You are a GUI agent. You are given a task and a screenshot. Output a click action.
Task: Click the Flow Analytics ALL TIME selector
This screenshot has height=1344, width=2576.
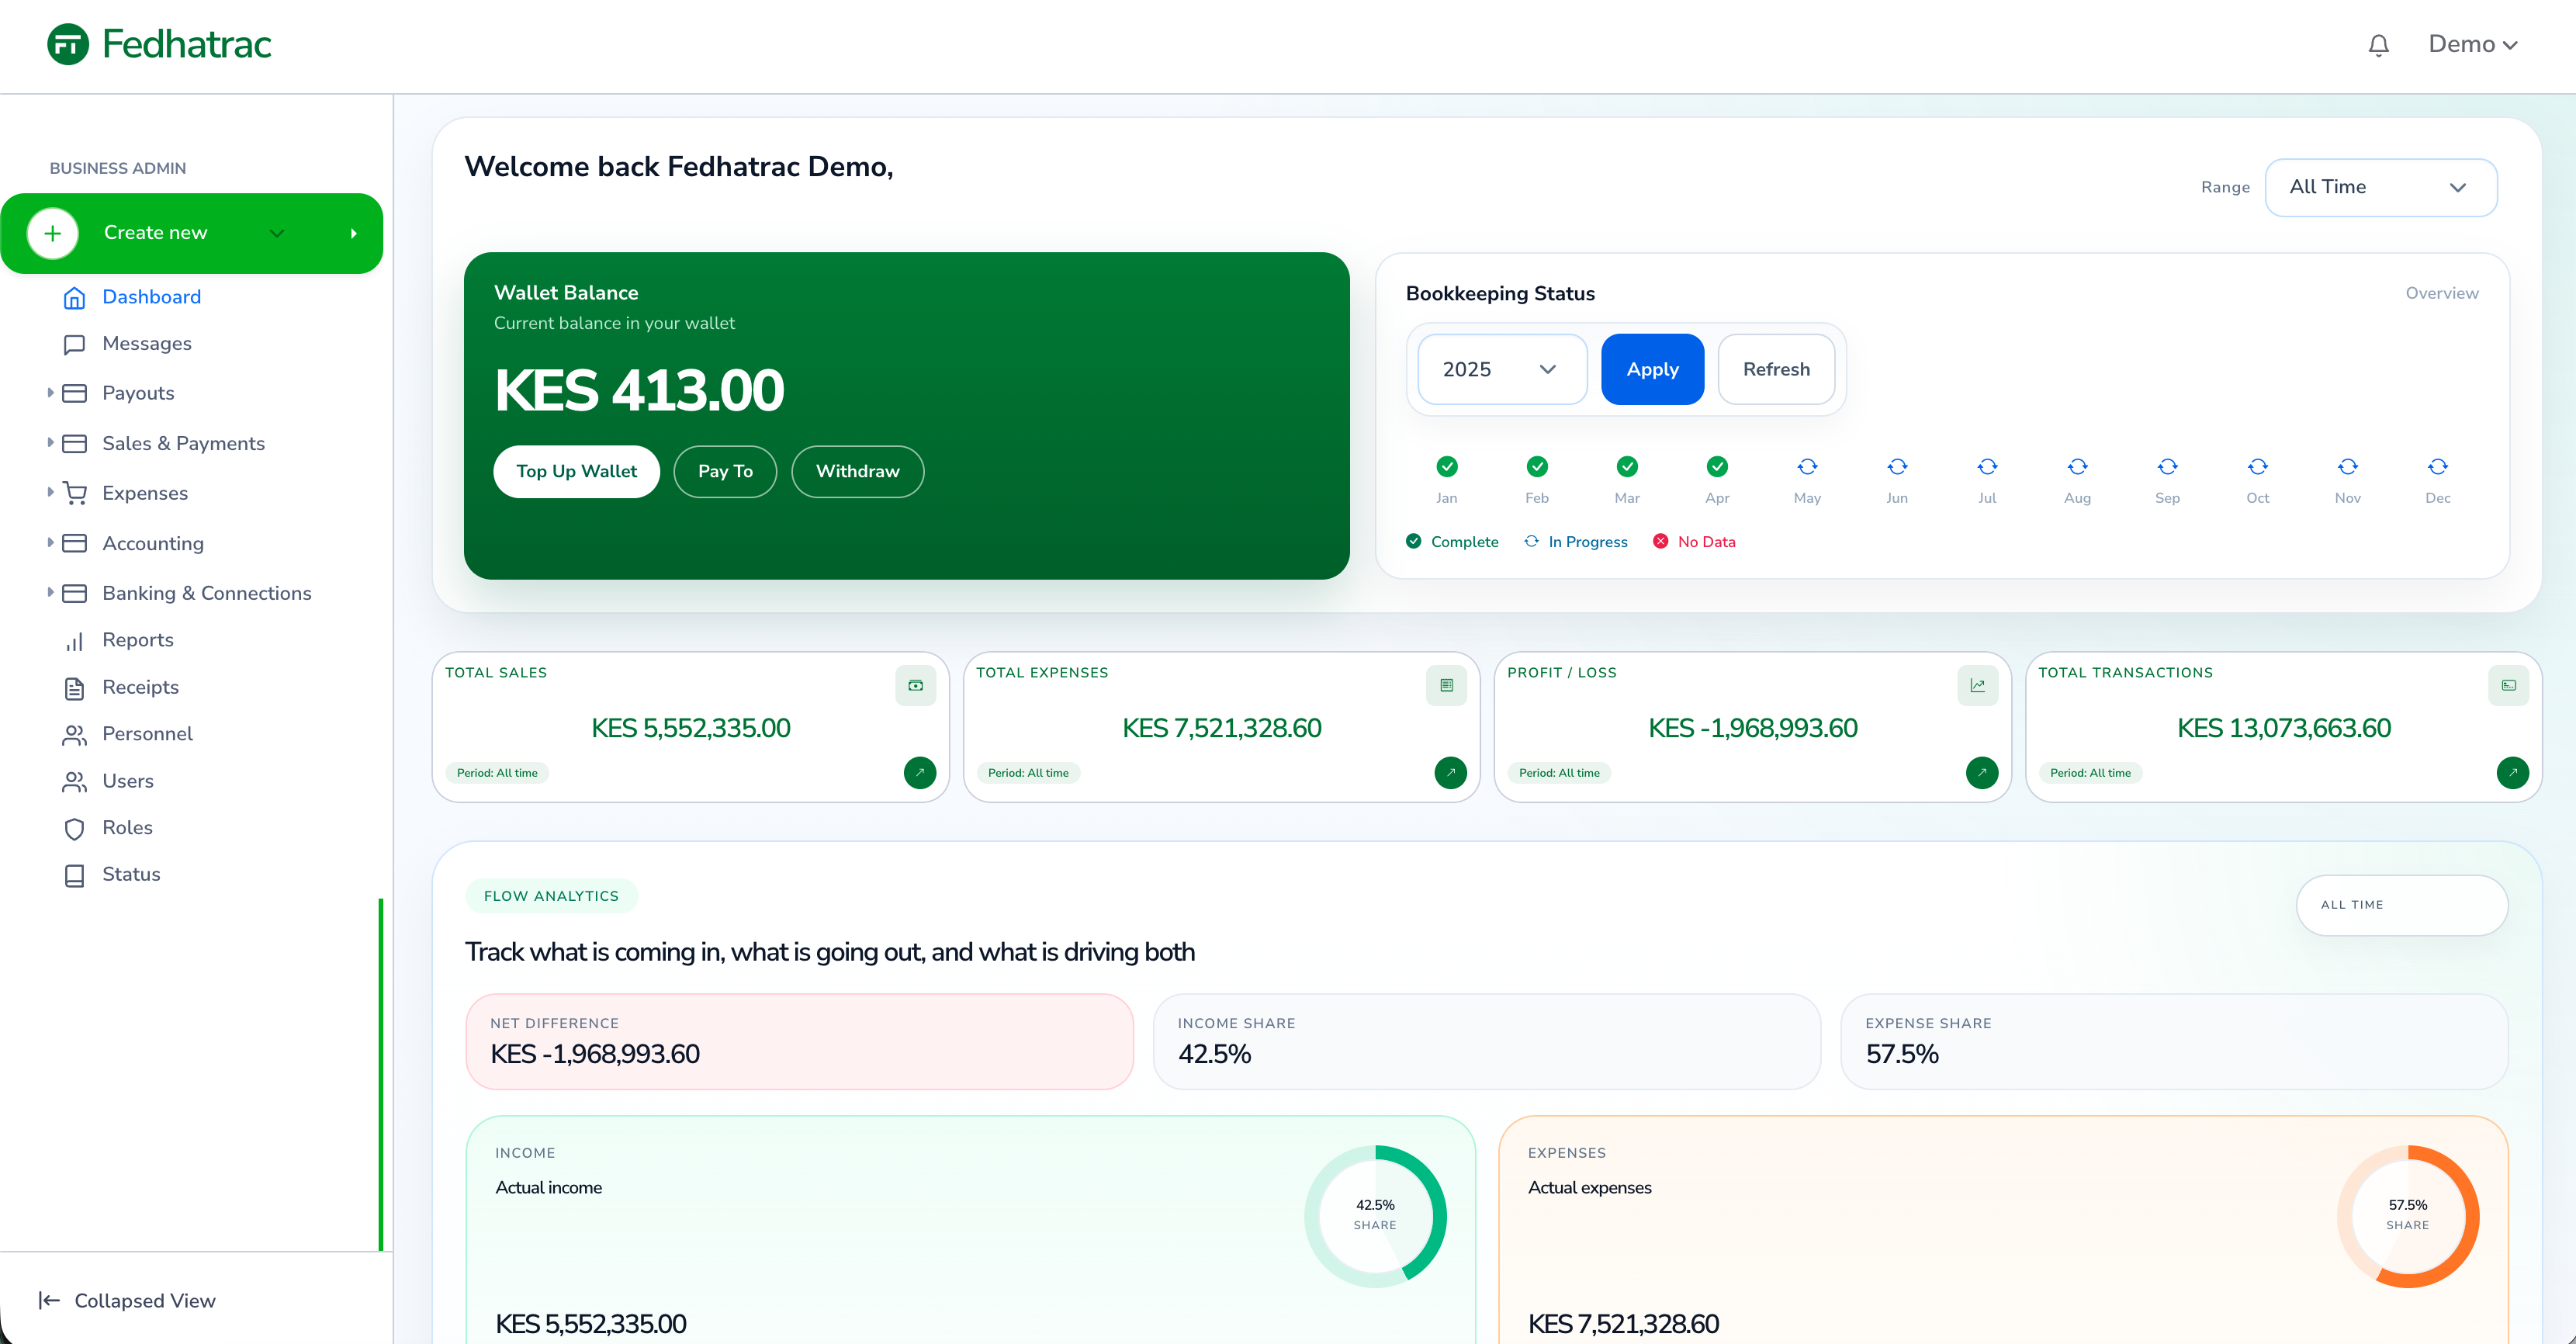click(2401, 905)
